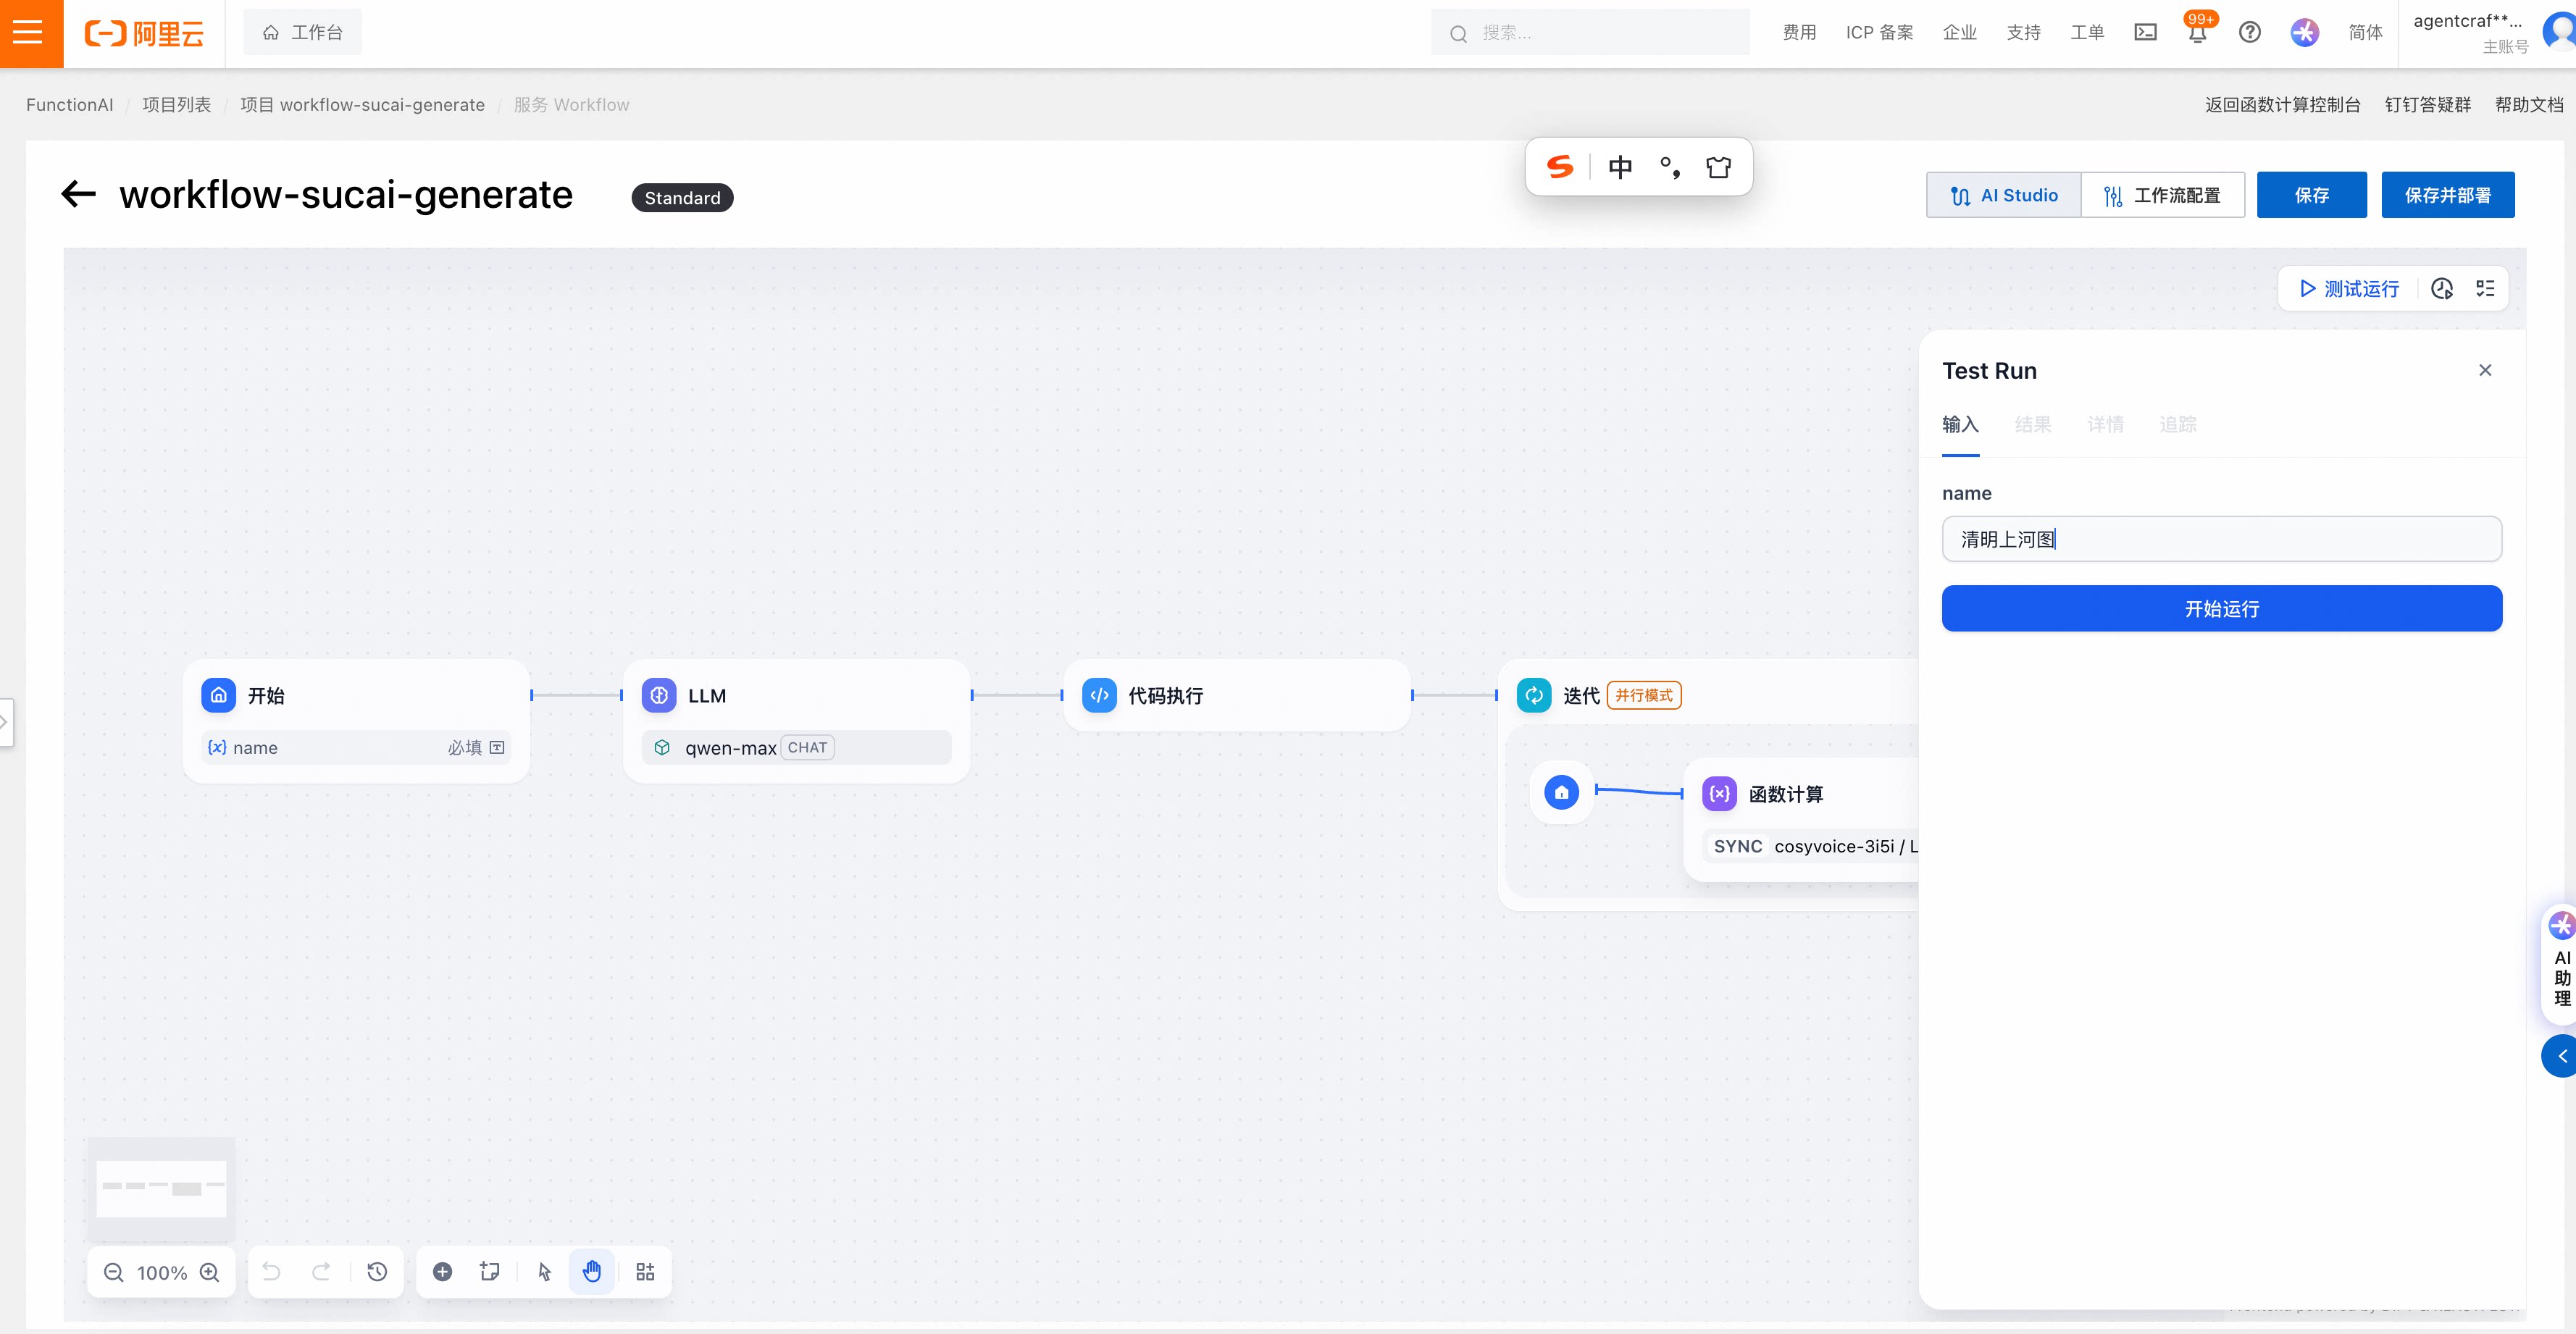The height and width of the screenshot is (1334, 2576).
Task: Open the version history clock icon
Action: coord(377,1272)
